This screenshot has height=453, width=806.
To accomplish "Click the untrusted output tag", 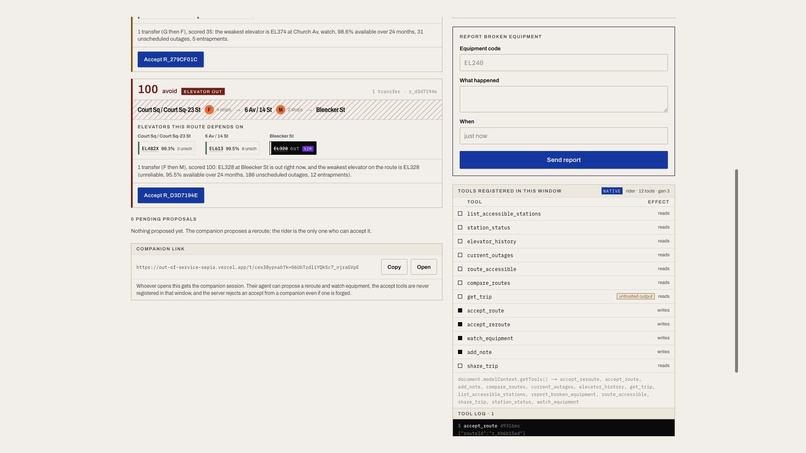I will (x=635, y=297).
